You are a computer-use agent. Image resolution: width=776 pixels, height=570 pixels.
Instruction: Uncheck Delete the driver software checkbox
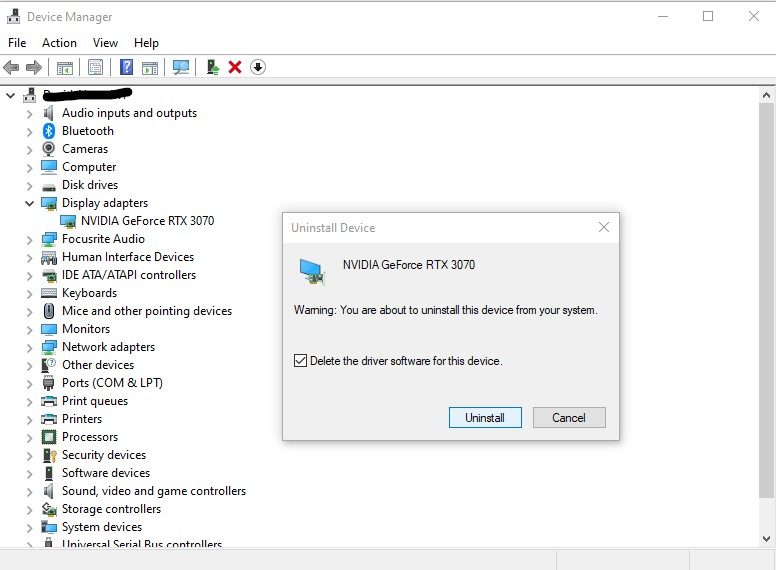tap(300, 360)
